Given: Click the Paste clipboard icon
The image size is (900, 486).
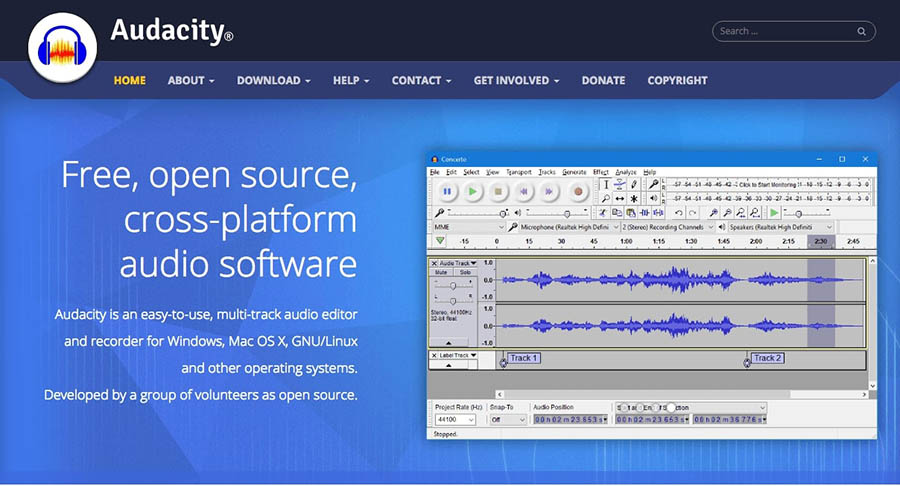Looking at the screenshot, I should pyautogui.click(x=631, y=213).
